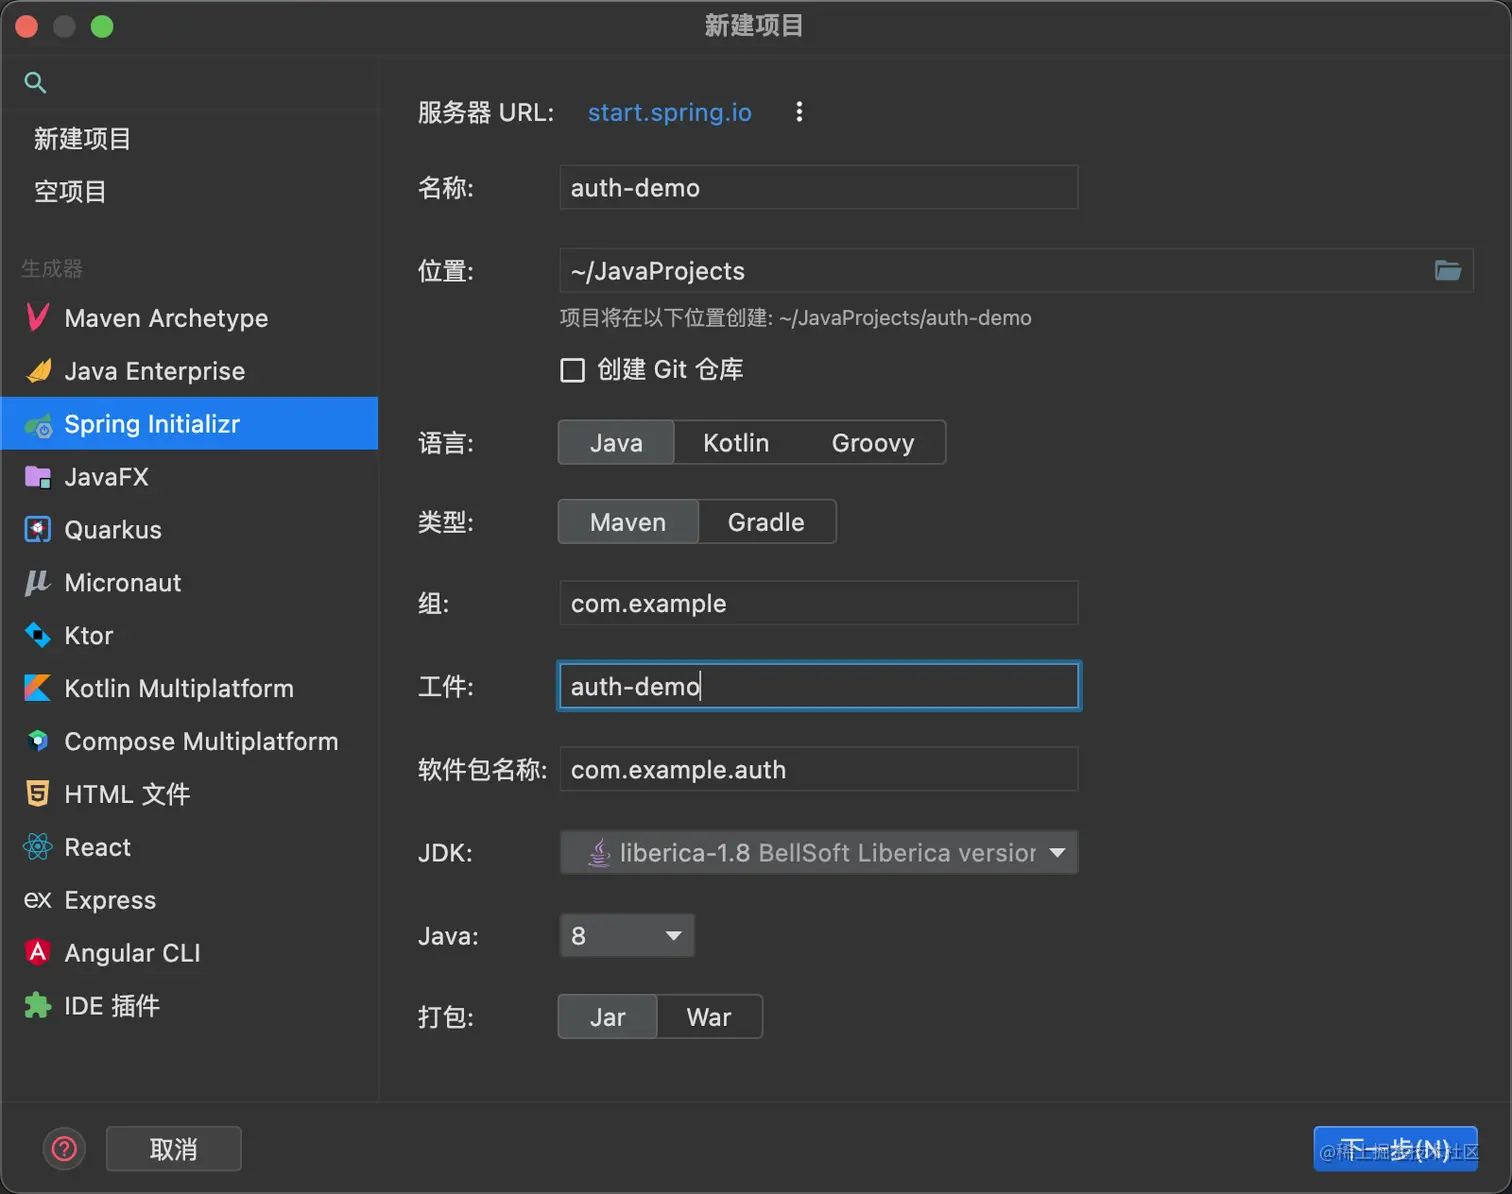Click the search magnifier icon
1512x1194 pixels.
click(x=35, y=83)
